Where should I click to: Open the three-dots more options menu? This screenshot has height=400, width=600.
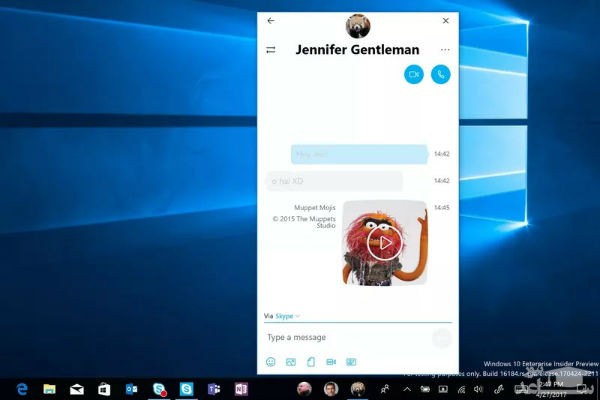(x=445, y=50)
